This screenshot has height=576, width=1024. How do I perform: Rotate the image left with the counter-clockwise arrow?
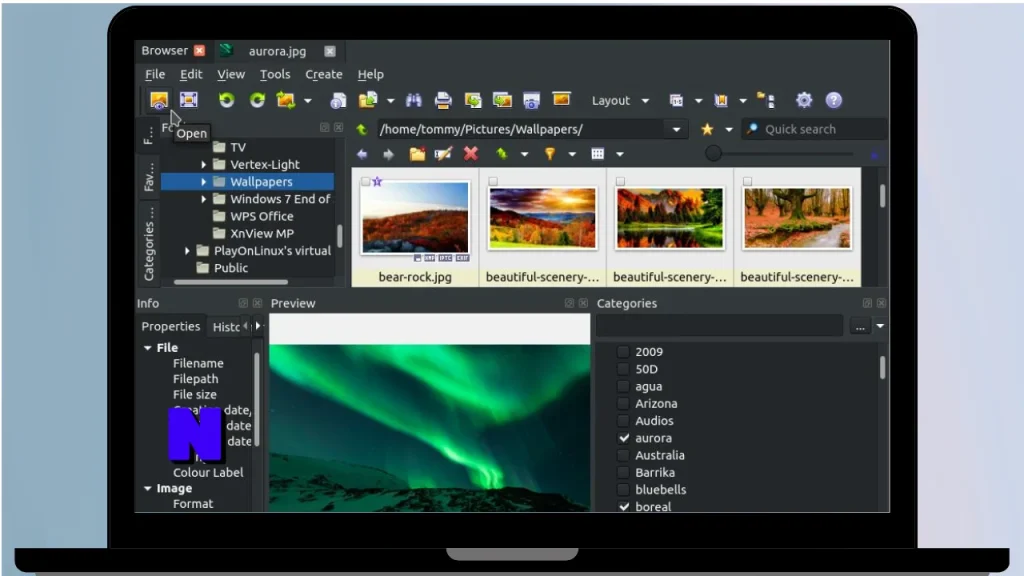(x=227, y=100)
